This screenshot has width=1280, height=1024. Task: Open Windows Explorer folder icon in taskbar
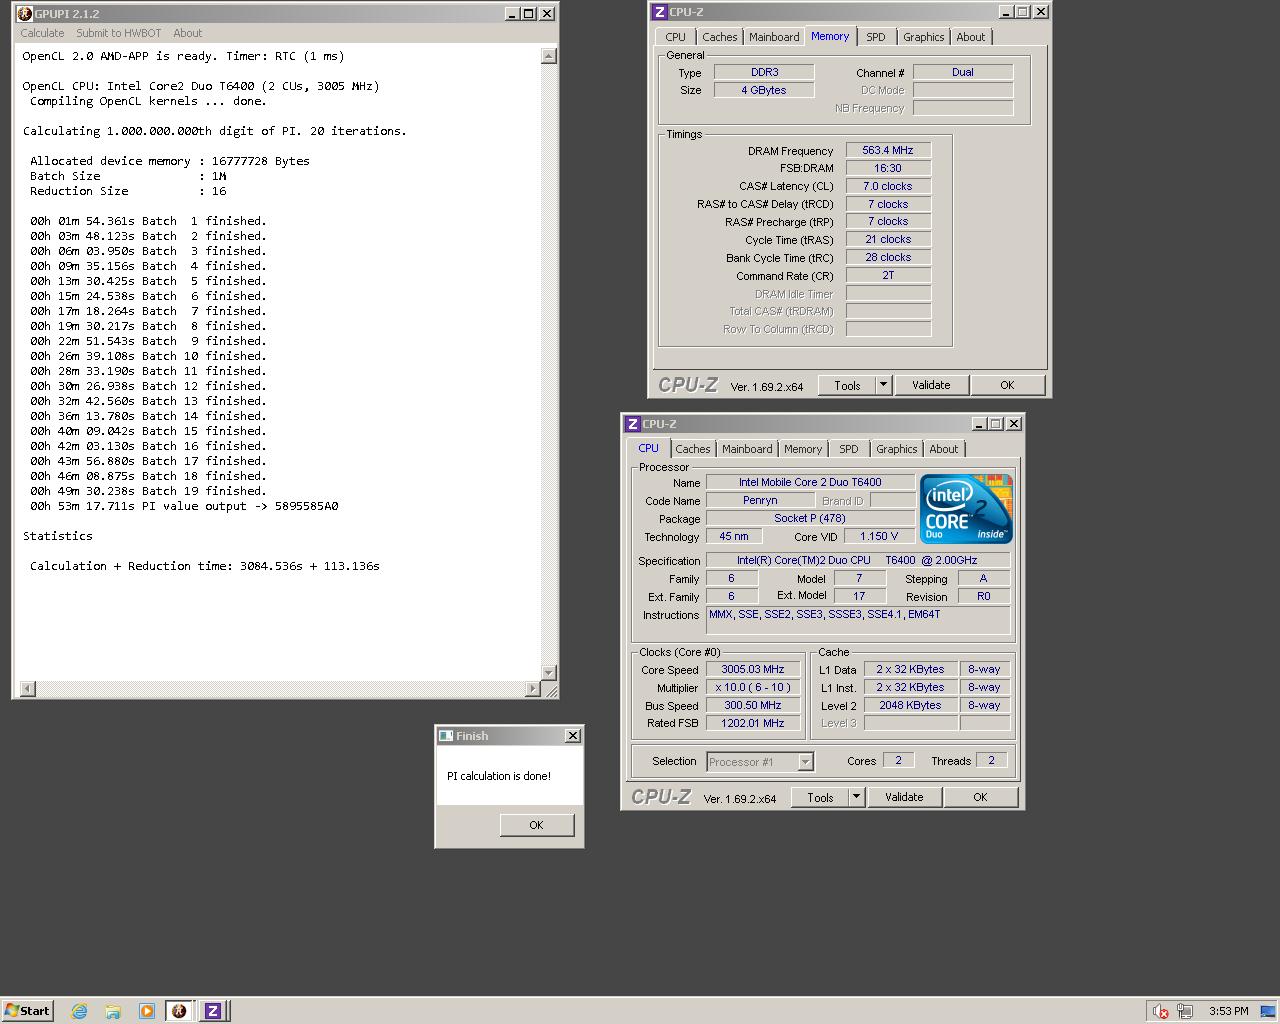113,1011
